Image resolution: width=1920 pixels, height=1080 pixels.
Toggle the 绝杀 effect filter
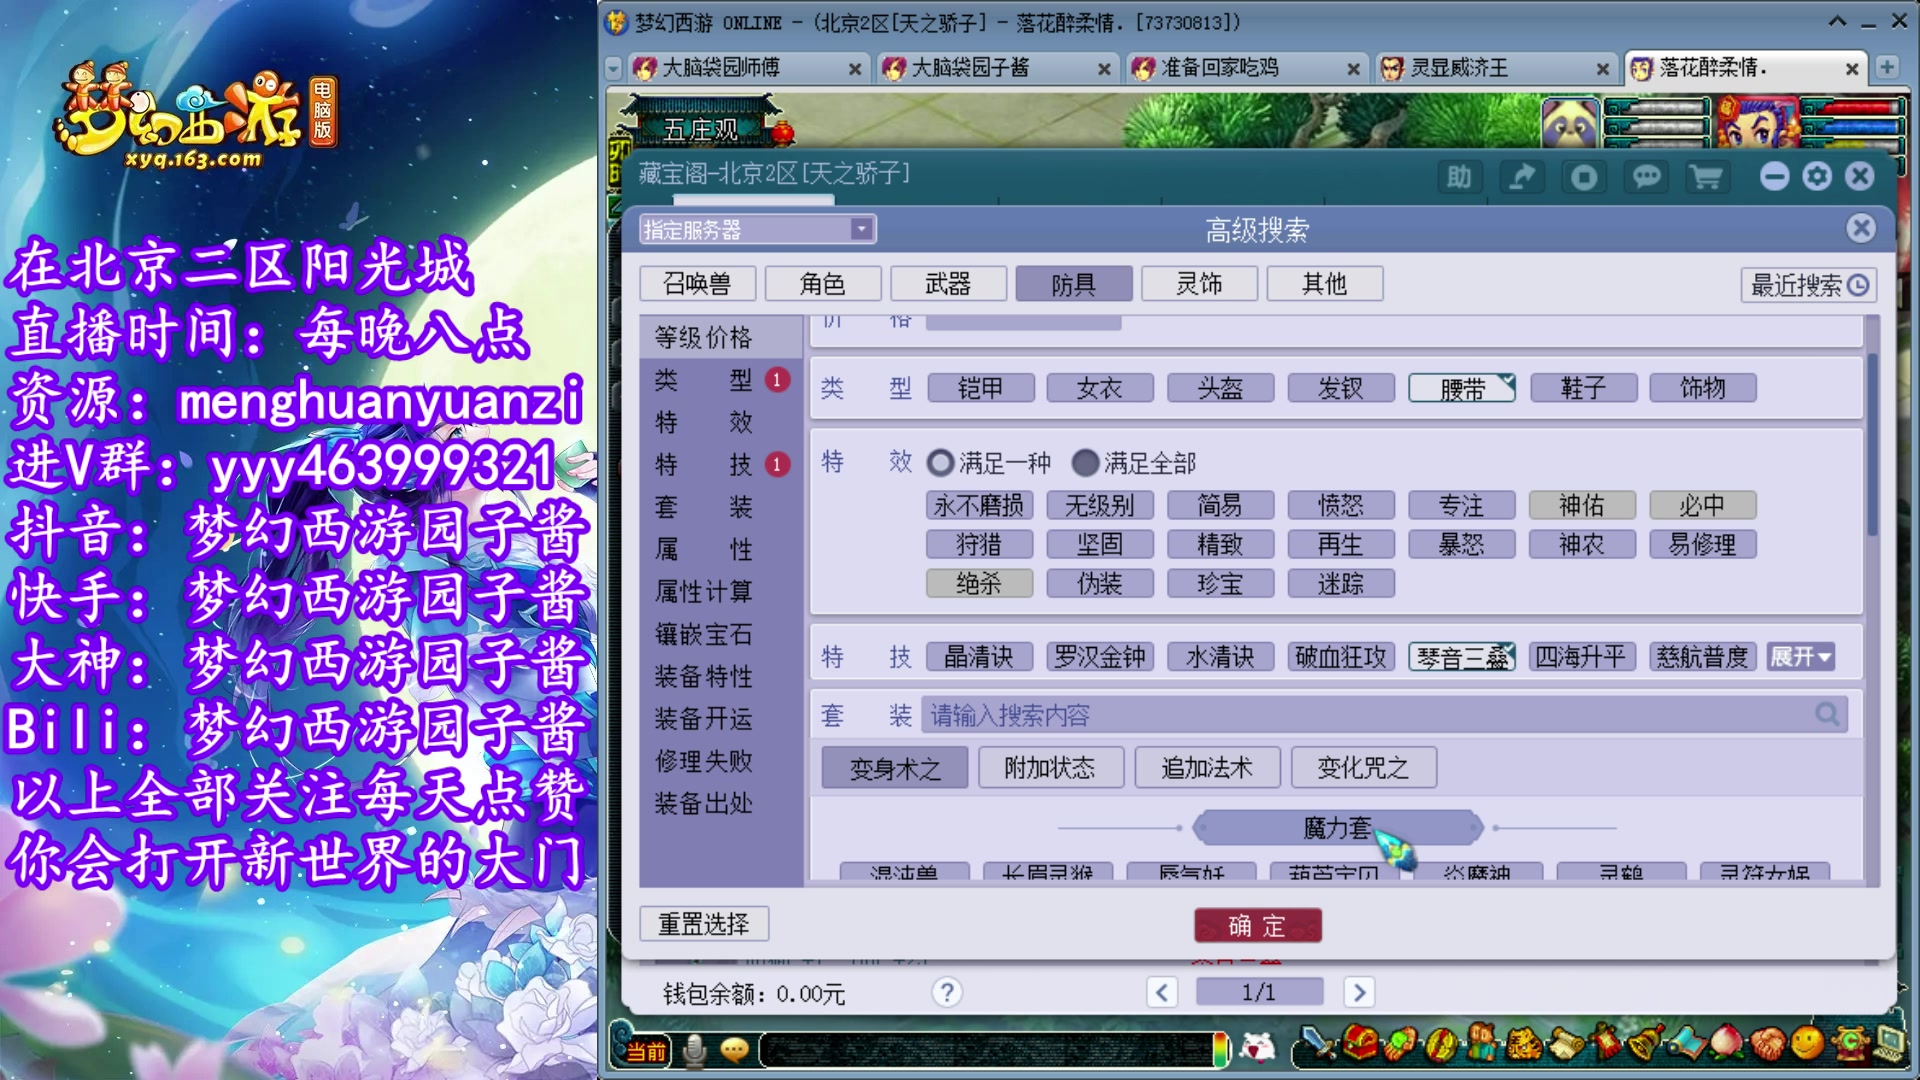click(979, 583)
